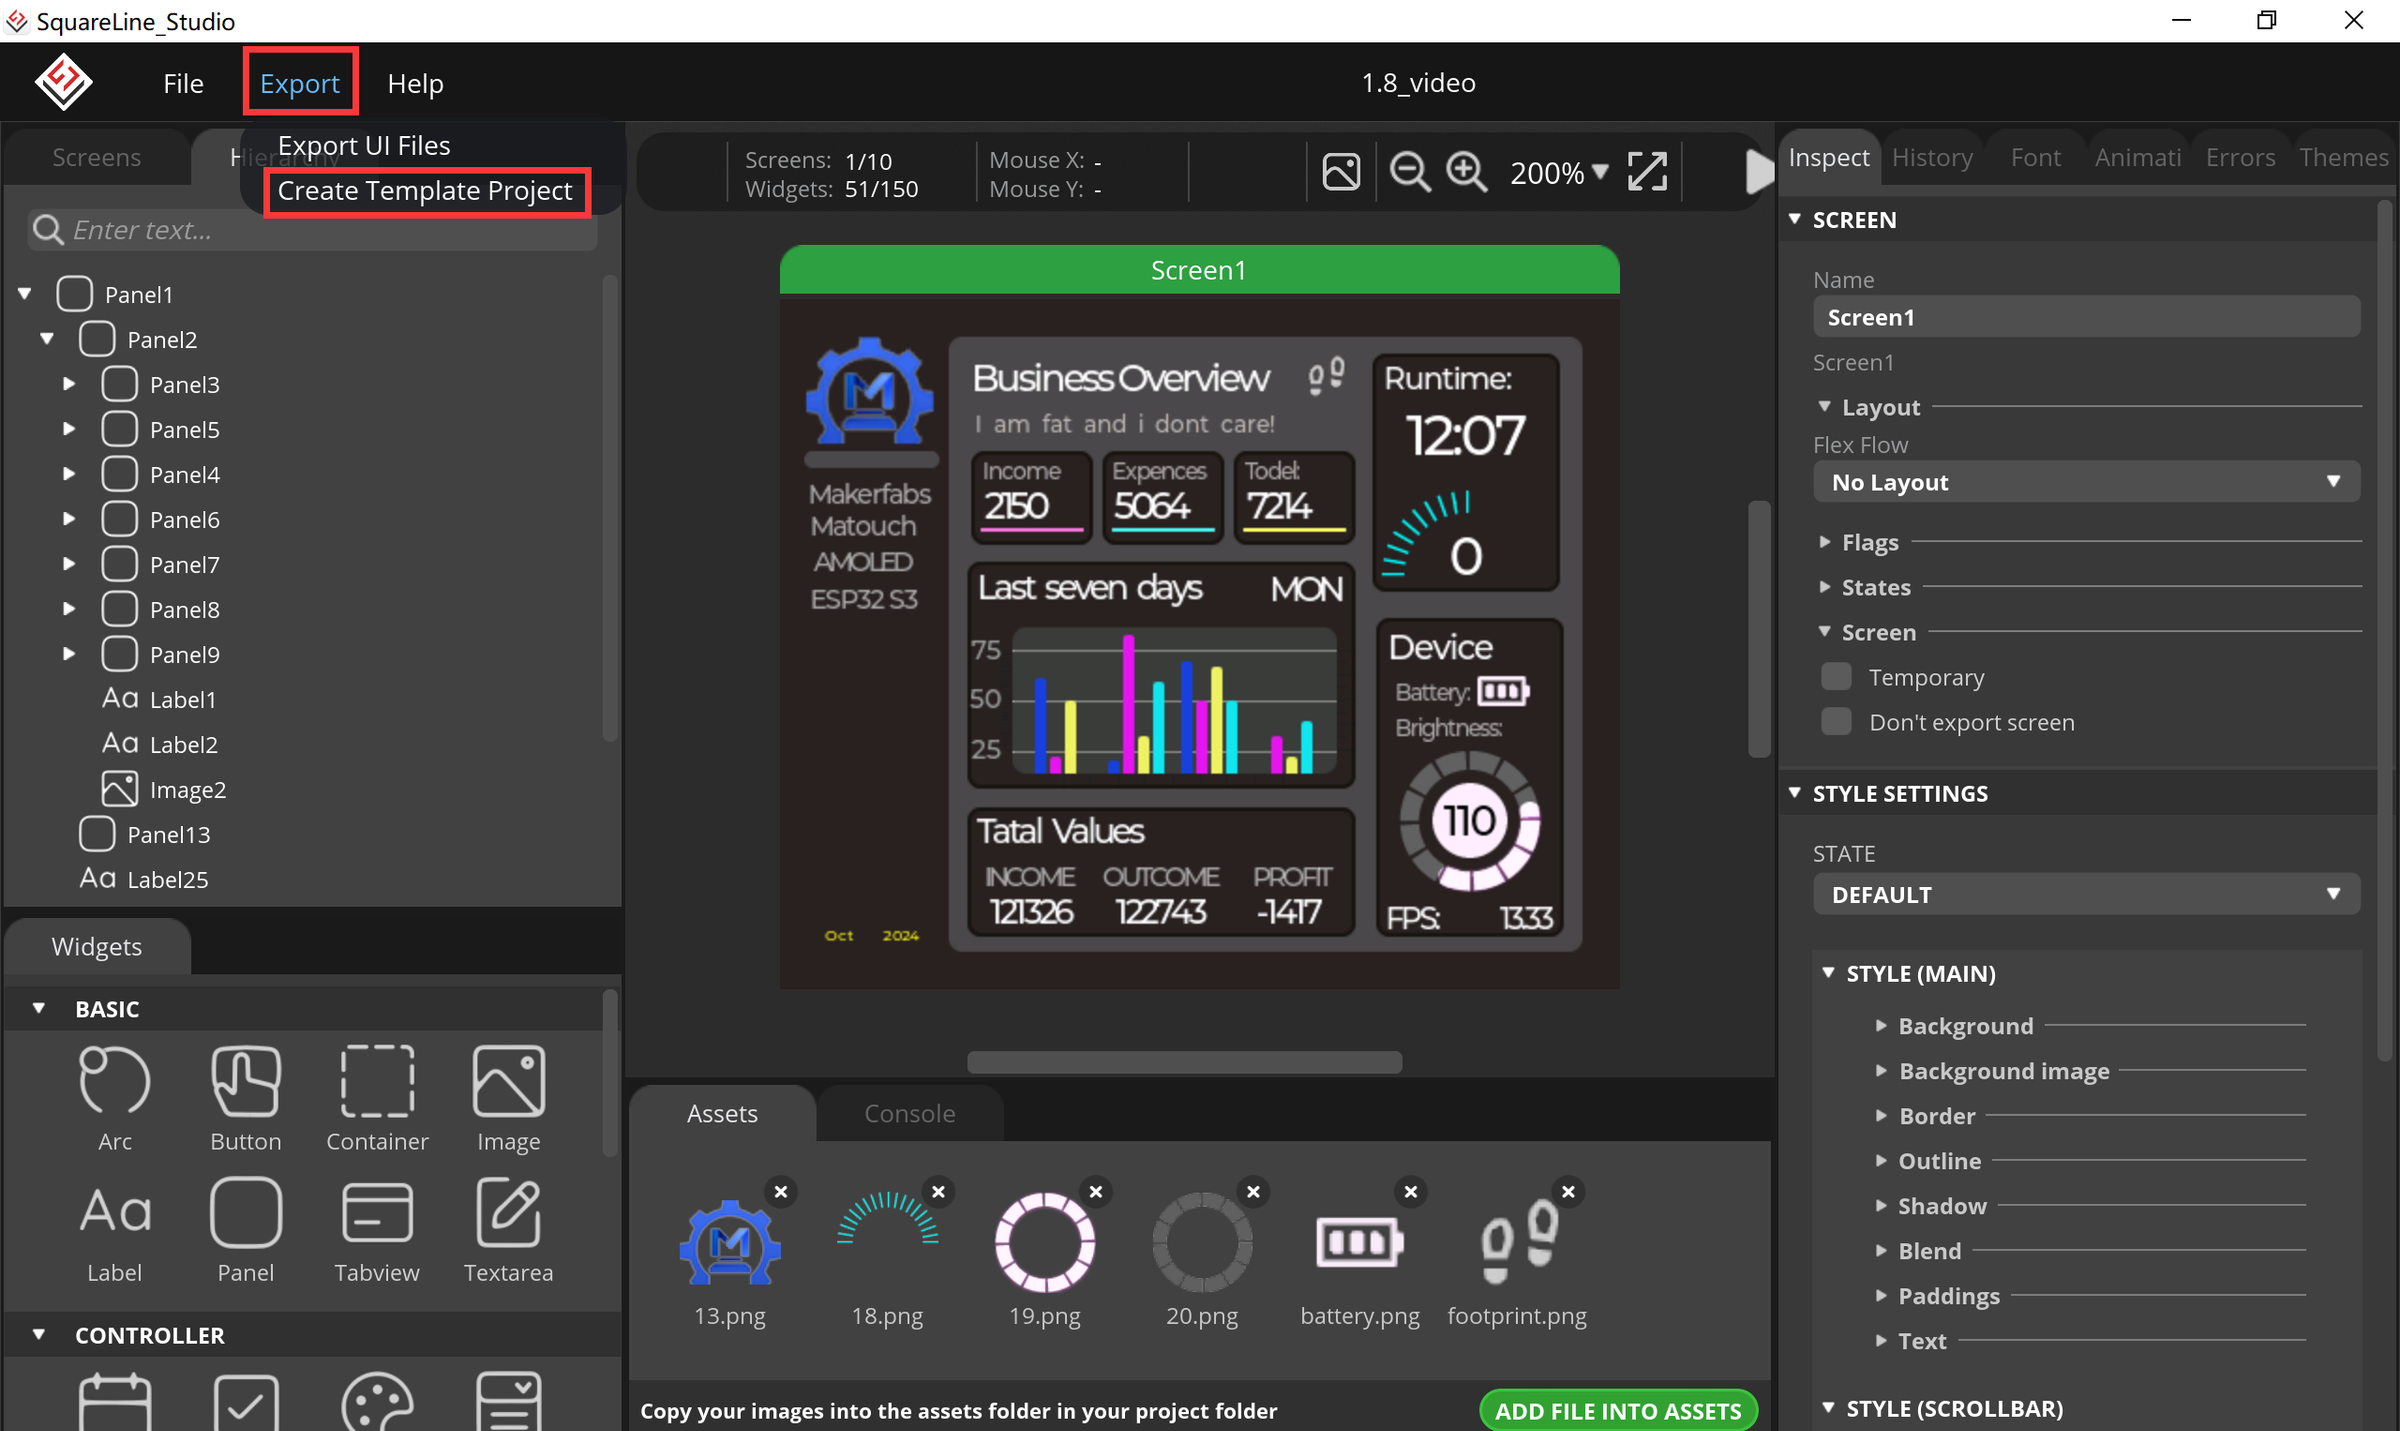Enable the Temporary screen checkbox
The image size is (2400, 1431).
(x=1836, y=677)
